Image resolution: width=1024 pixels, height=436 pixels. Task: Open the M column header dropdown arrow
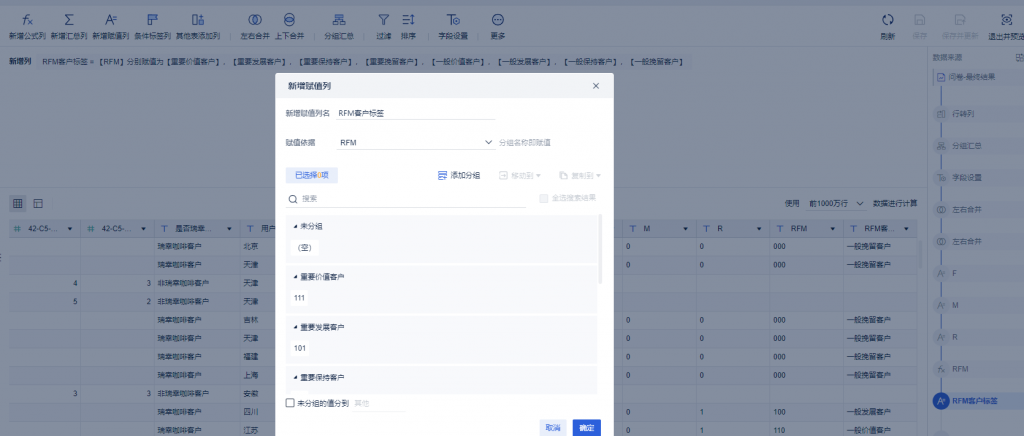coord(686,229)
